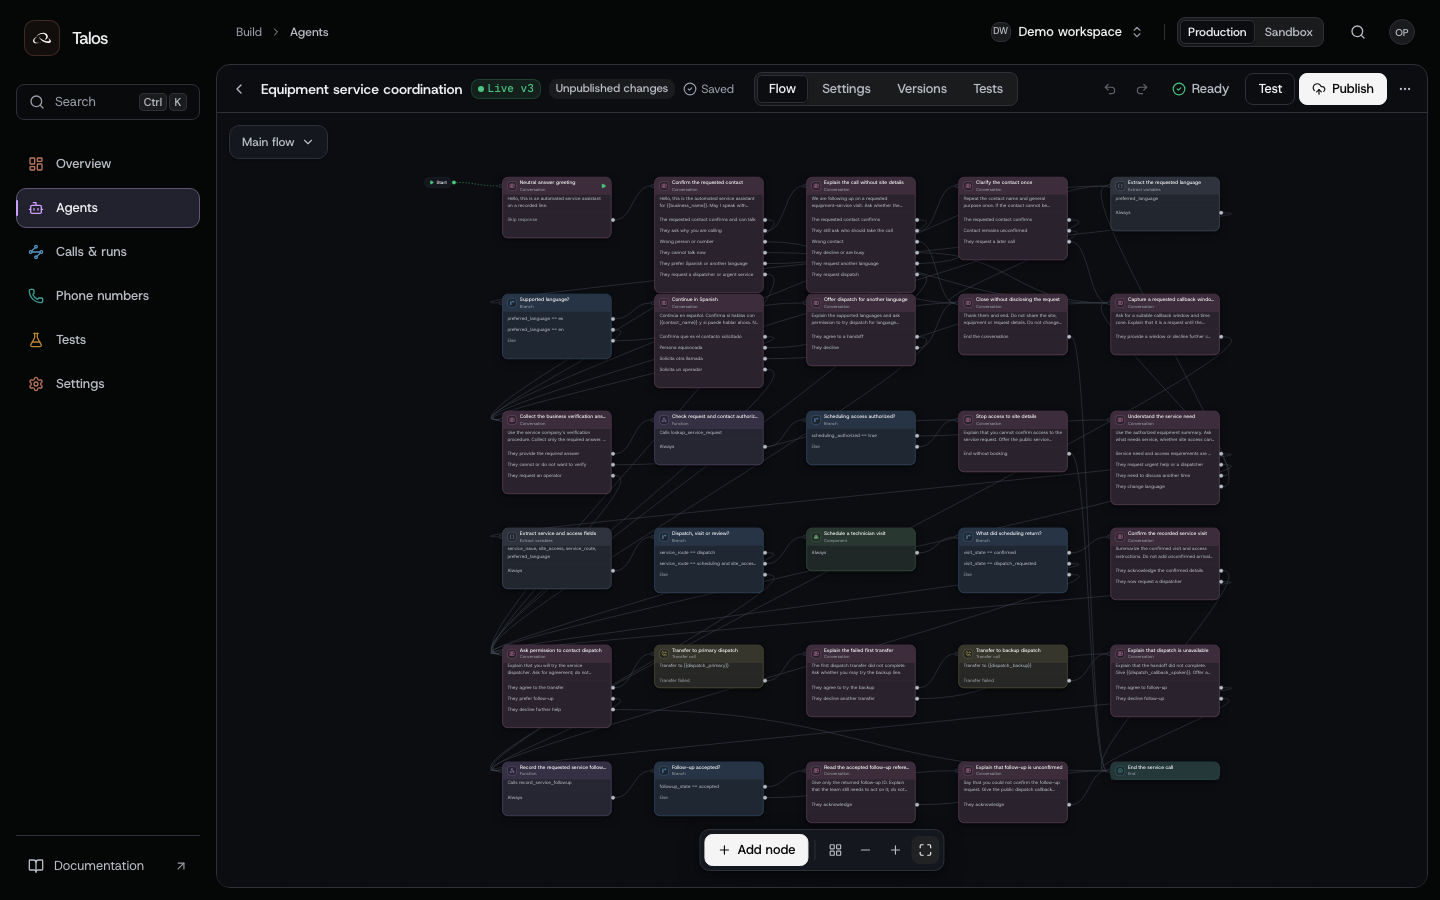Open Tests in the left sidebar

point(108,340)
